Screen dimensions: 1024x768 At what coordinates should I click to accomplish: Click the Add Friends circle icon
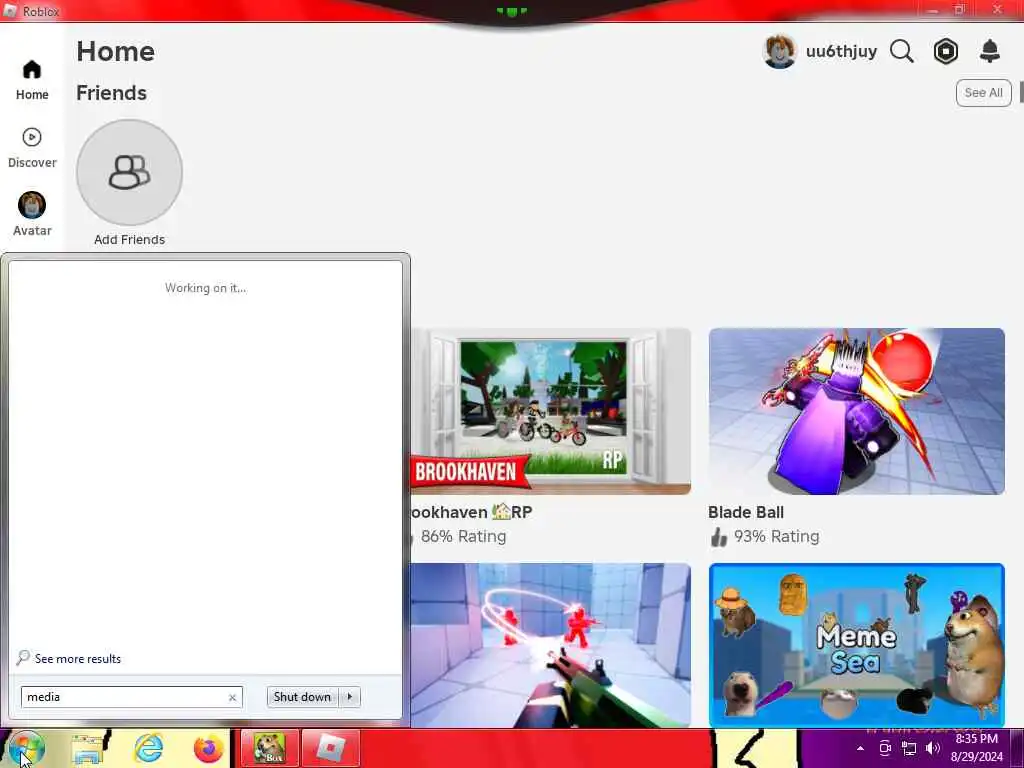coord(129,172)
